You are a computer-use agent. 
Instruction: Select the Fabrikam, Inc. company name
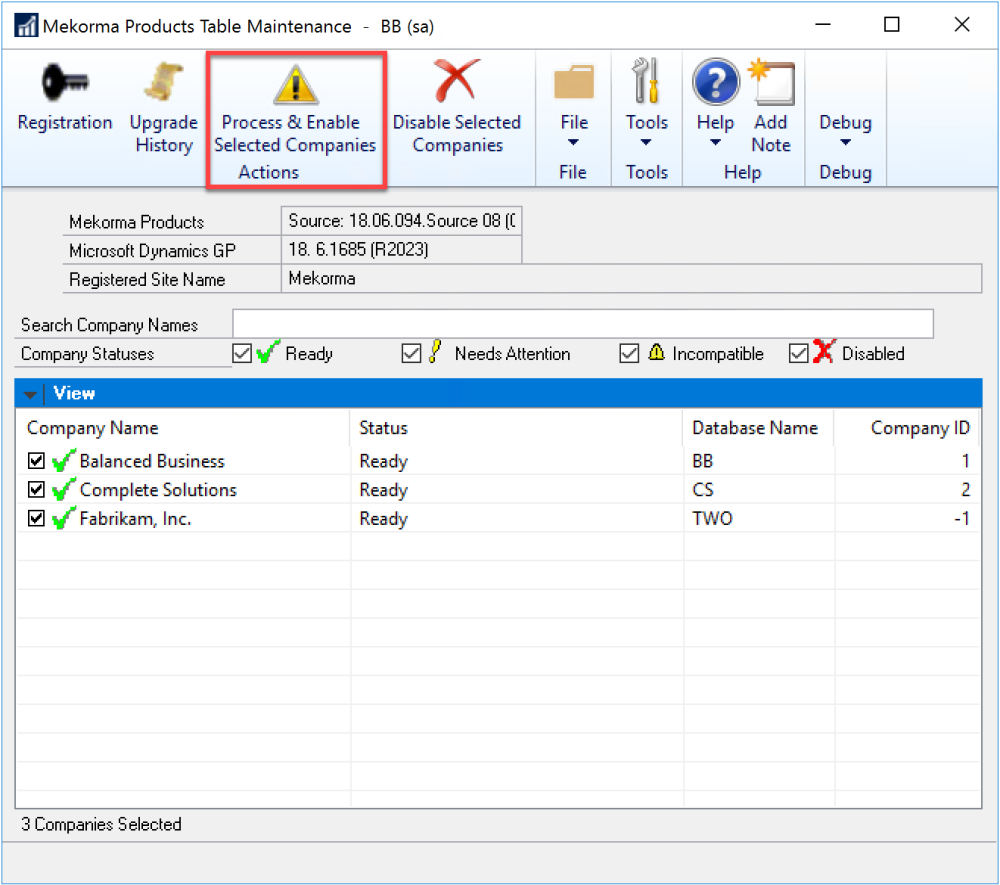(x=135, y=518)
